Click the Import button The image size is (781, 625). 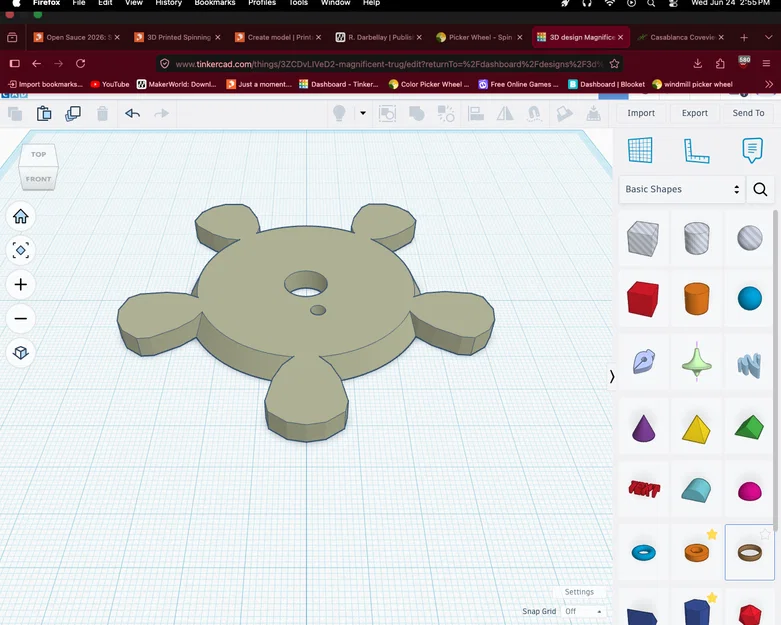pos(641,113)
